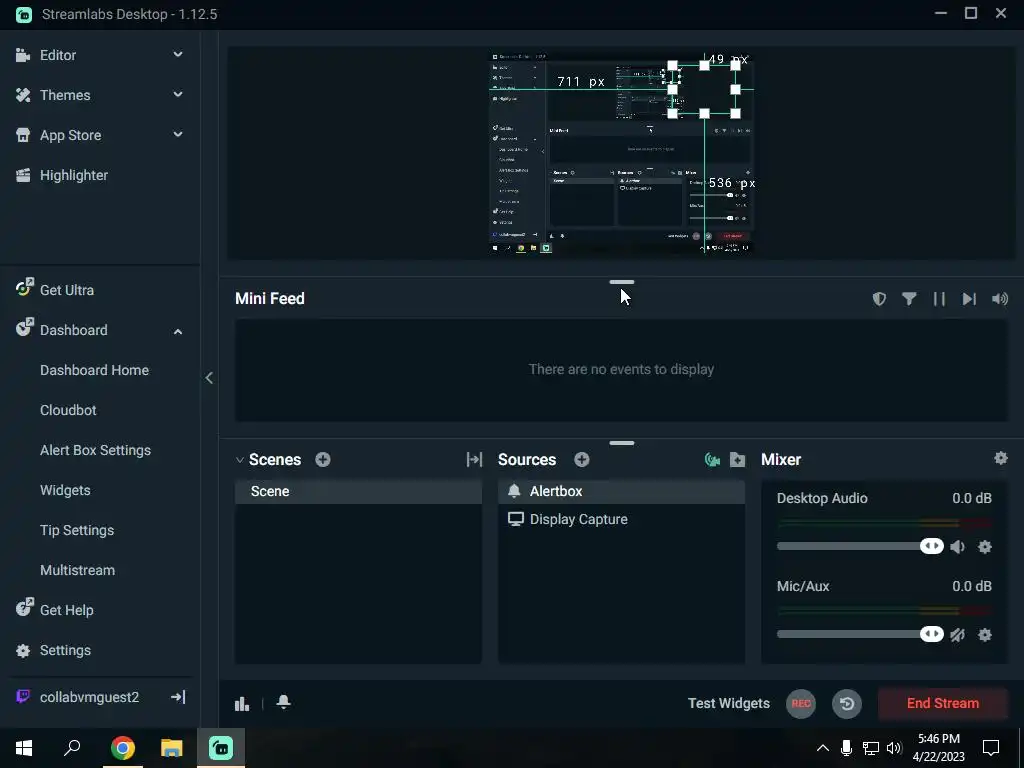Open Cloudbot page
Viewport: 1024px width, 768px height.
pyautogui.click(x=68, y=410)
